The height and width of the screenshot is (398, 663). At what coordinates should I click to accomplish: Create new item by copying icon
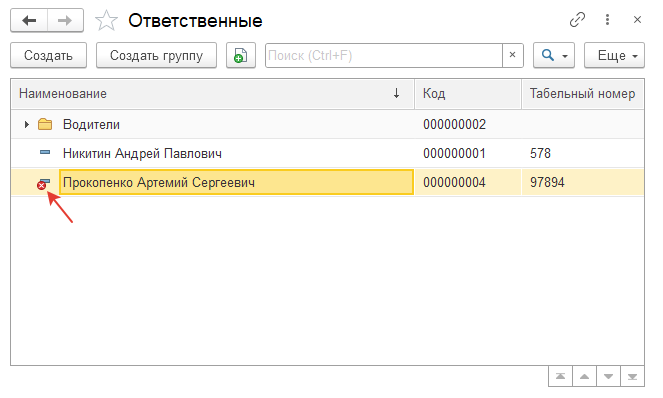pyautogui.click(x=241, y=55)
